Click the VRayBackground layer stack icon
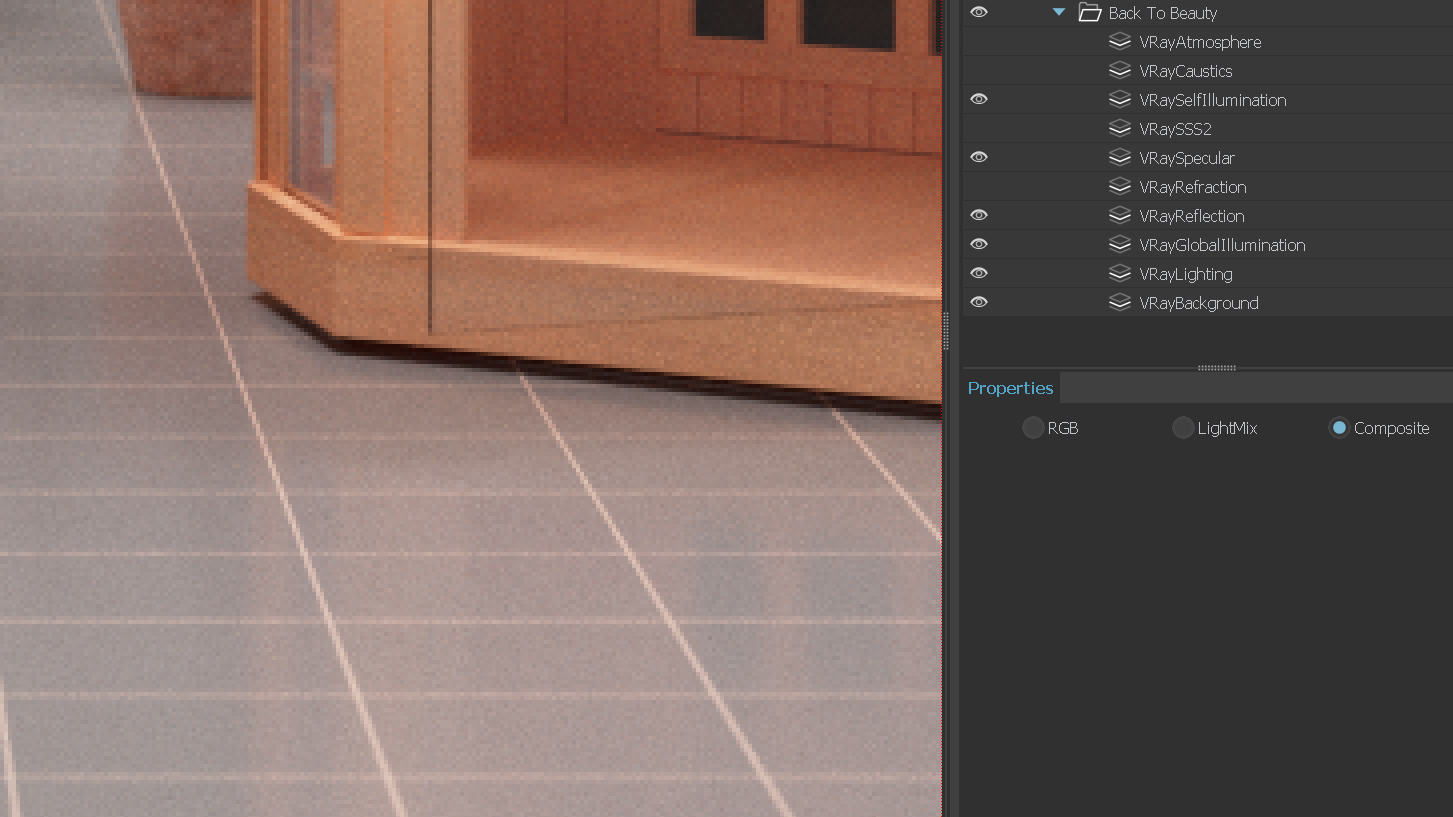Screen dimensions: 1453x817 1120,303
